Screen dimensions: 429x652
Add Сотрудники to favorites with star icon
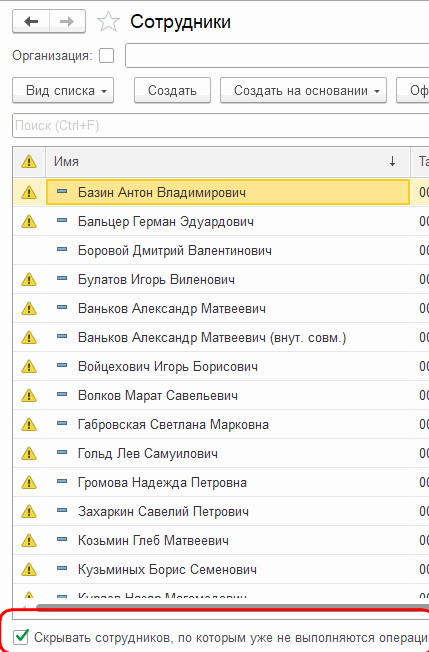click(x=108, y=22)
